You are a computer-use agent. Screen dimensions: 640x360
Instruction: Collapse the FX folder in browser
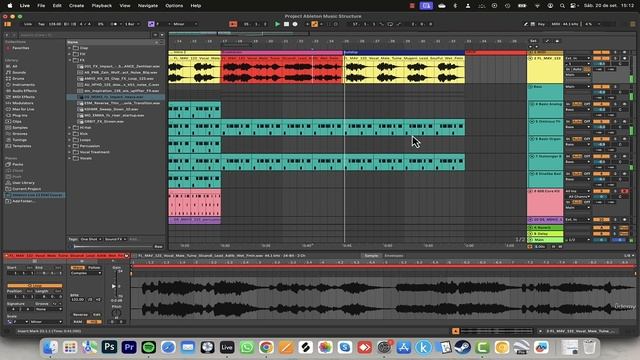[70, 60]
